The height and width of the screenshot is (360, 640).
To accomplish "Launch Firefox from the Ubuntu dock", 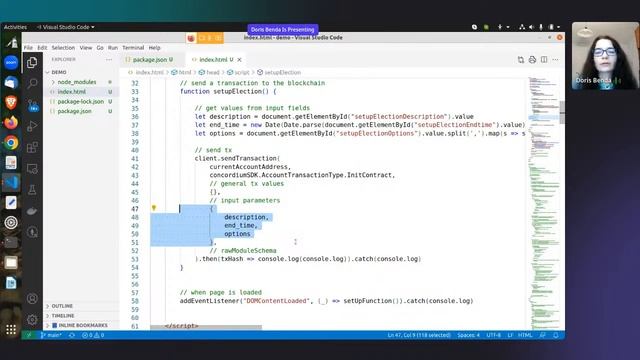I will click(11, 122).
